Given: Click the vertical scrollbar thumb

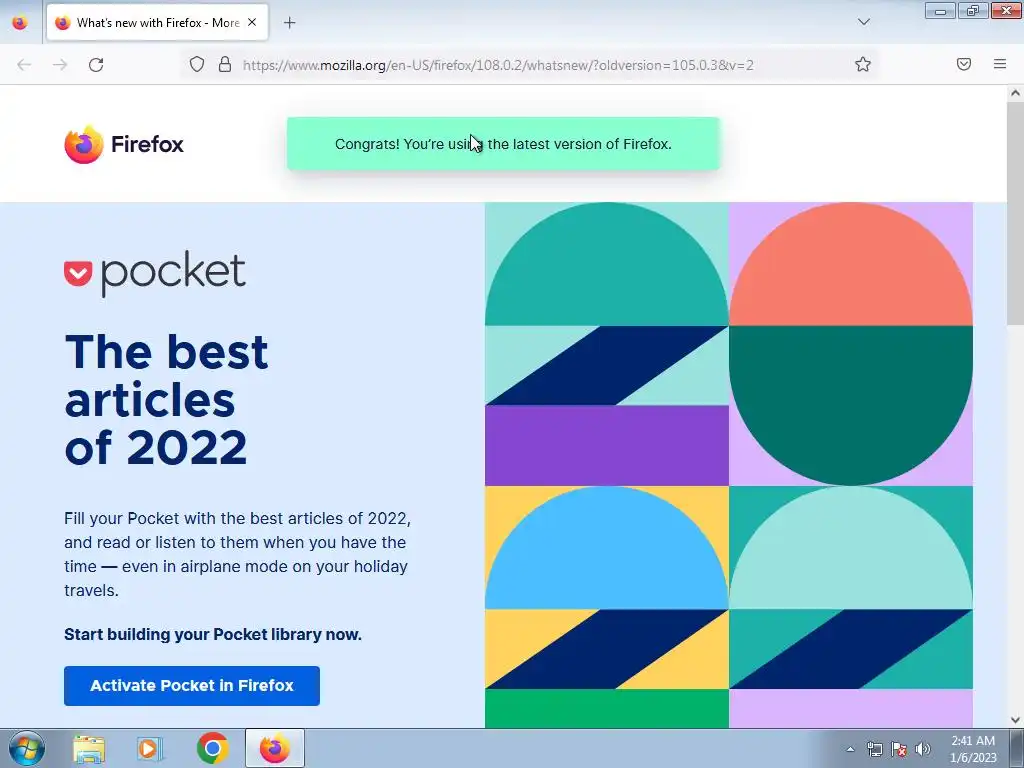Looking at the screenshot, I should click(x=1015, y=212).
